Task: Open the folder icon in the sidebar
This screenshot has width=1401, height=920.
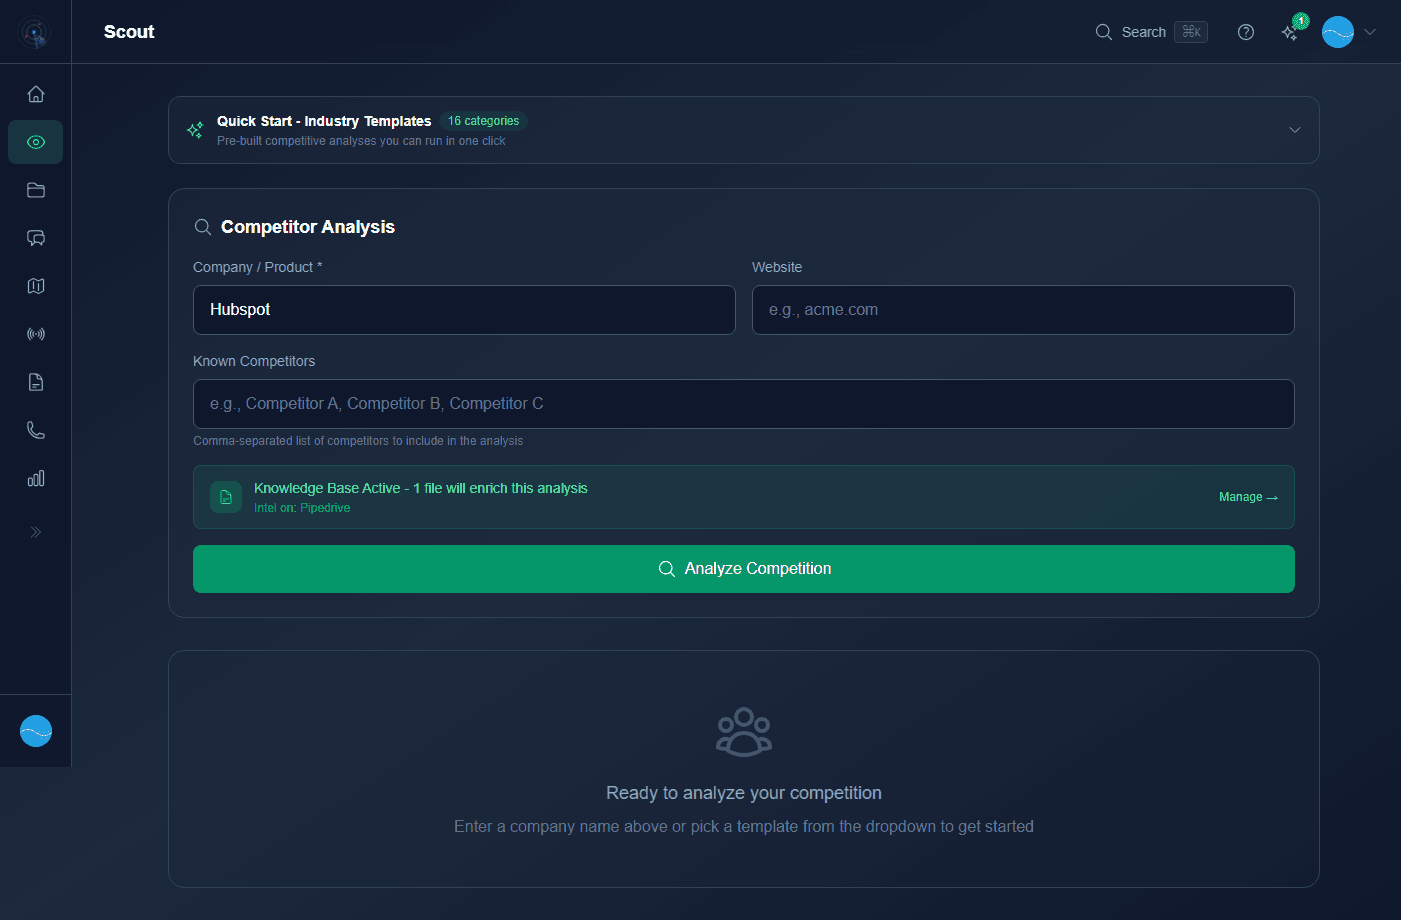Action: 36,190
